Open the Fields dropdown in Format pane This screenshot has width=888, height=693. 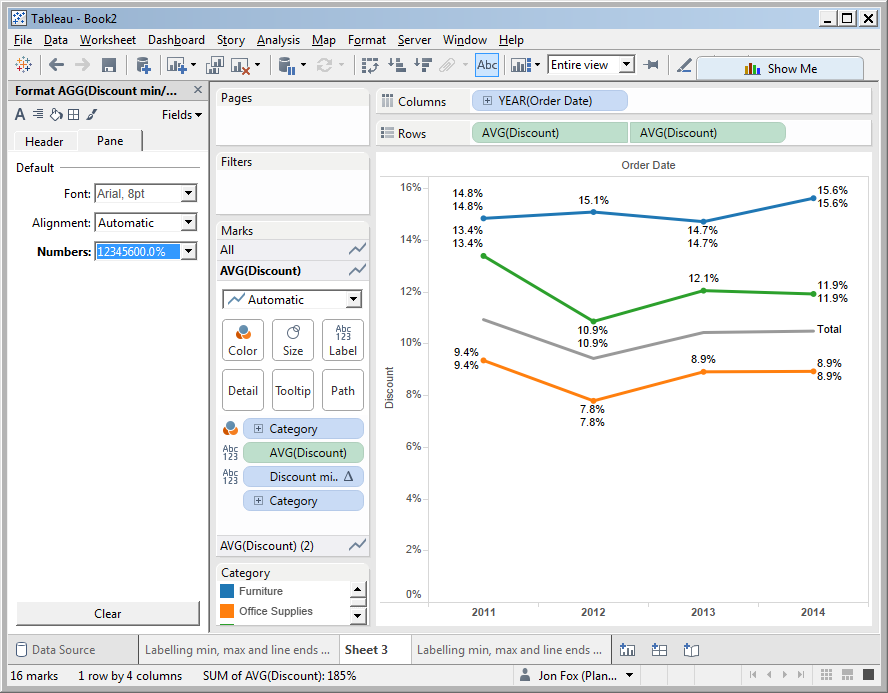pos(180,114)
